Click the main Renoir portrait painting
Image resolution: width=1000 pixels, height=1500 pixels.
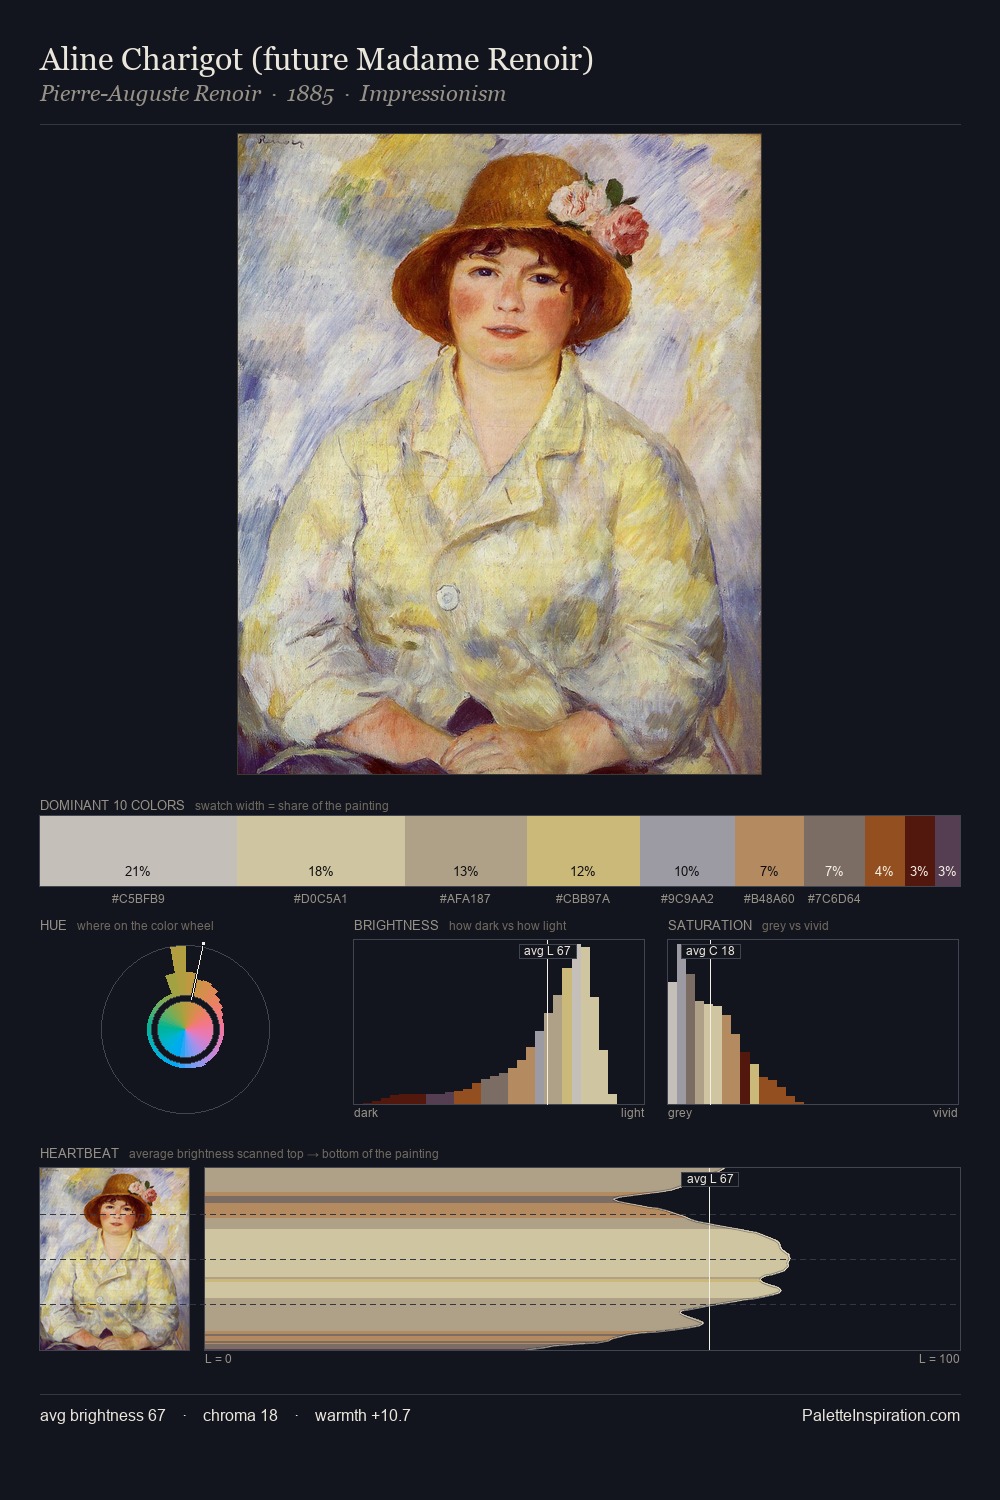coord(499,454)
